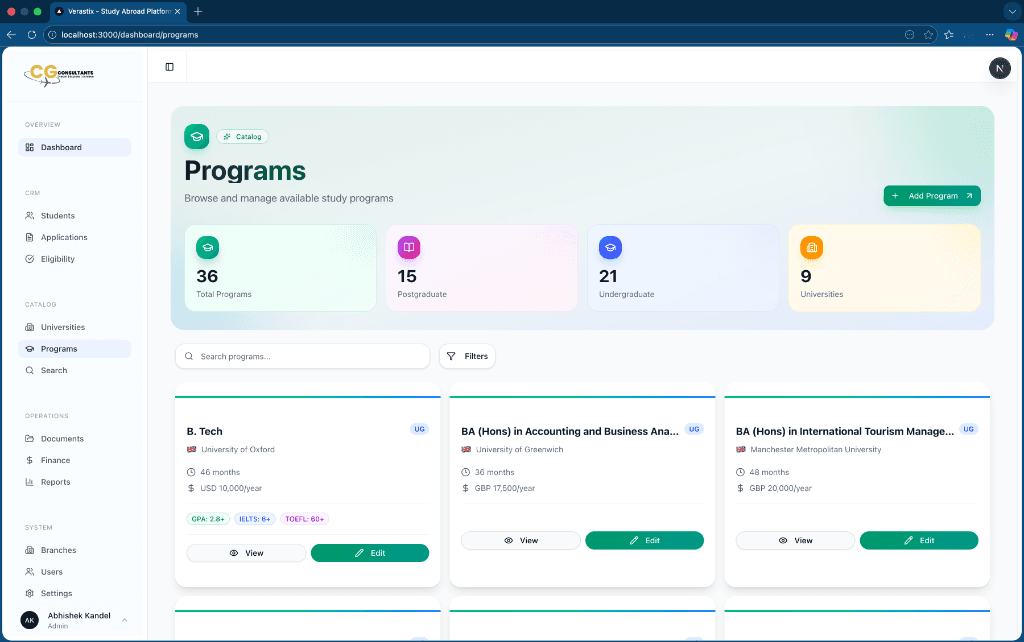This screenshot has height=642, width=1024.
Task: Click the CG Consultants logo
Action: click(x=60, y=74)
